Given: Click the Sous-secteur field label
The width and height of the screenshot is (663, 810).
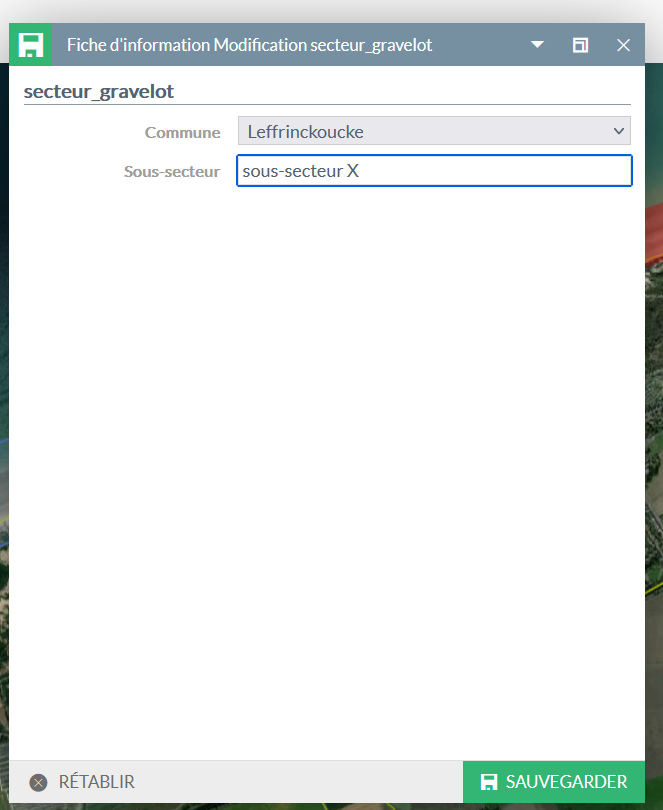Looking at the screenshot, I should point(172,172).
